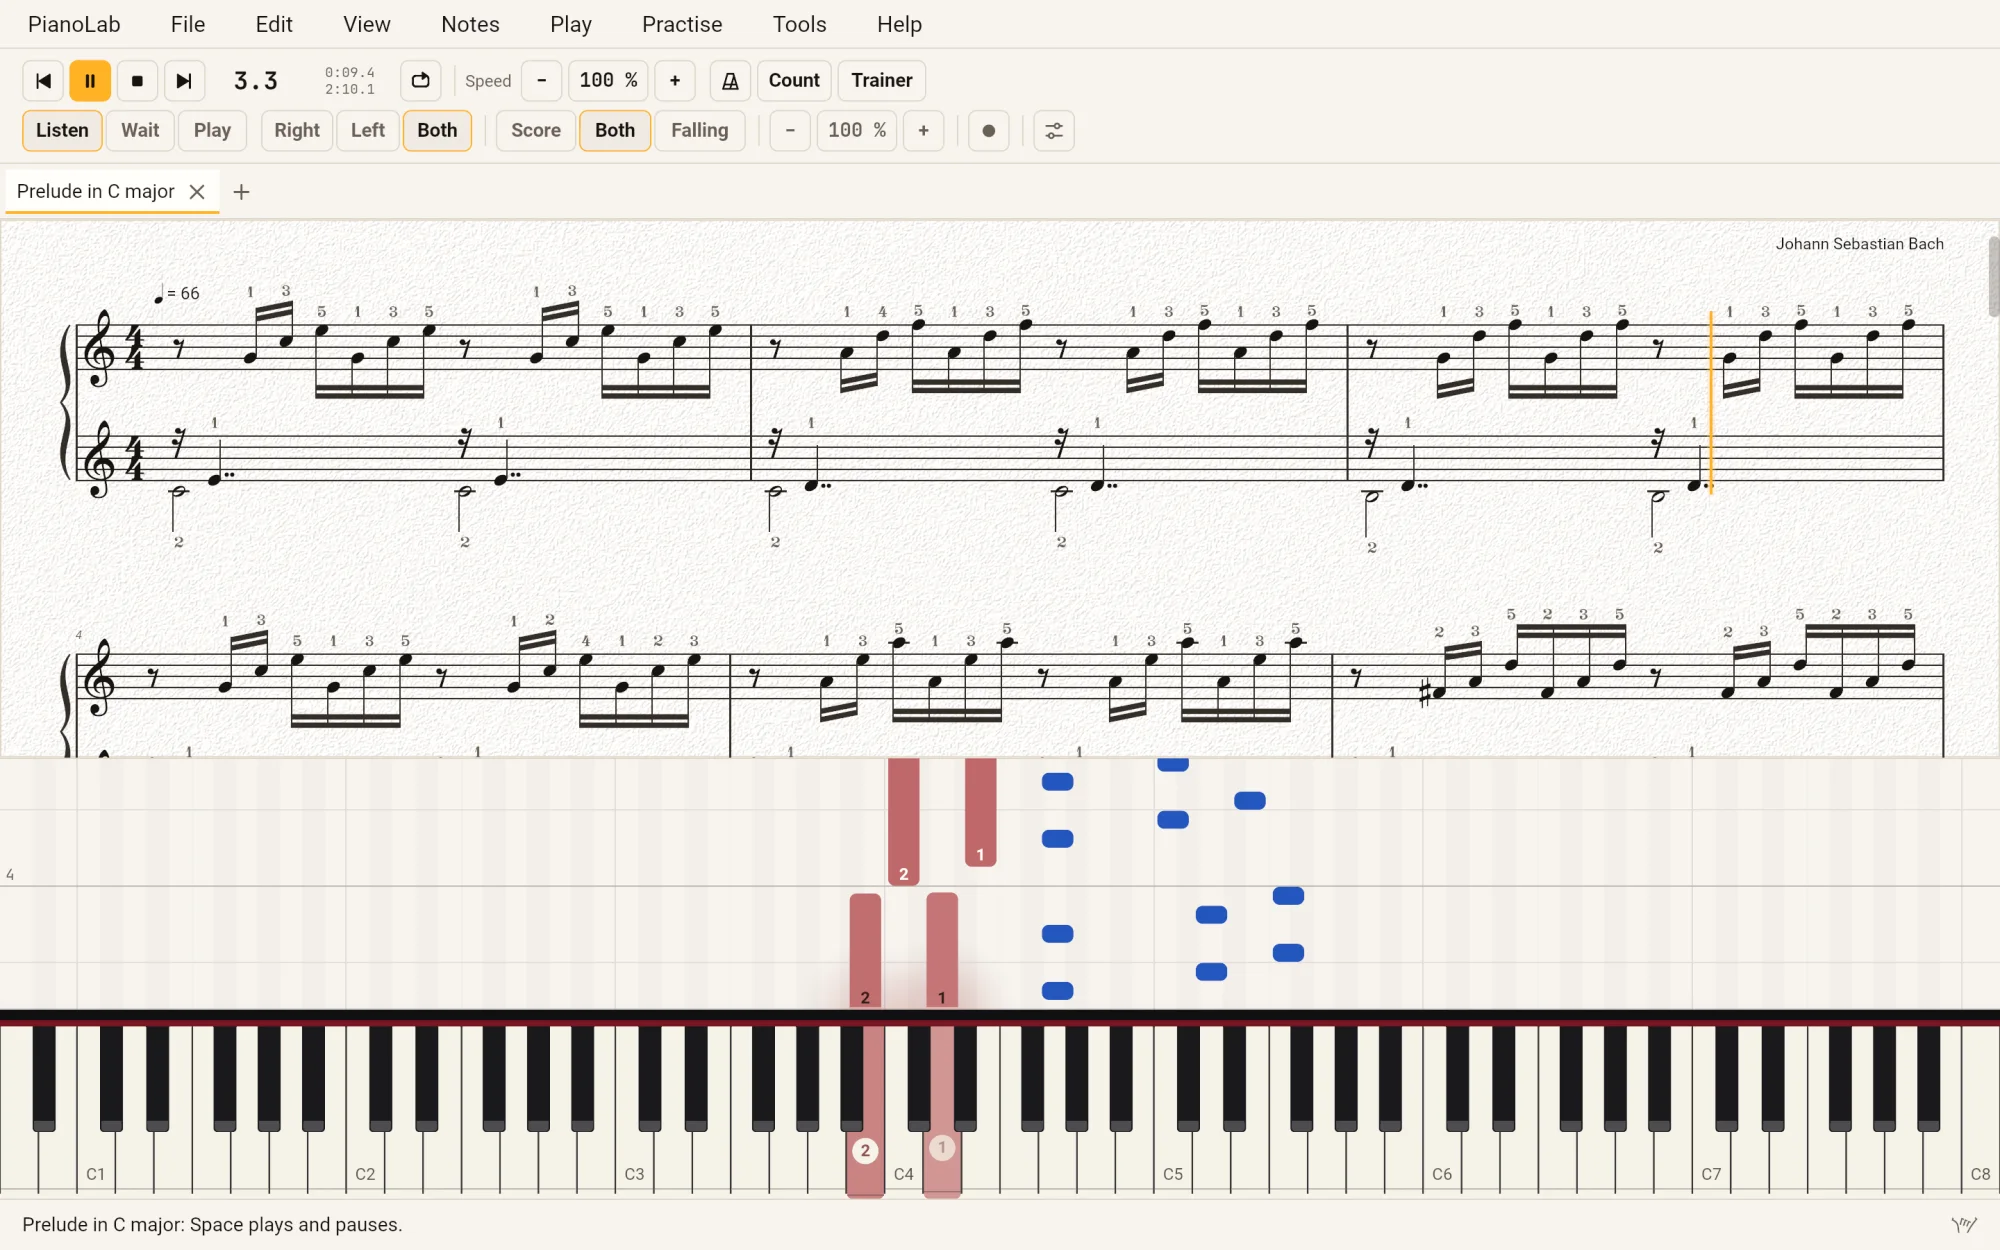This screenshot has width=2000, height=1250.
Task: Open the PianoLab application menu
Action: [x=74, y=24]
